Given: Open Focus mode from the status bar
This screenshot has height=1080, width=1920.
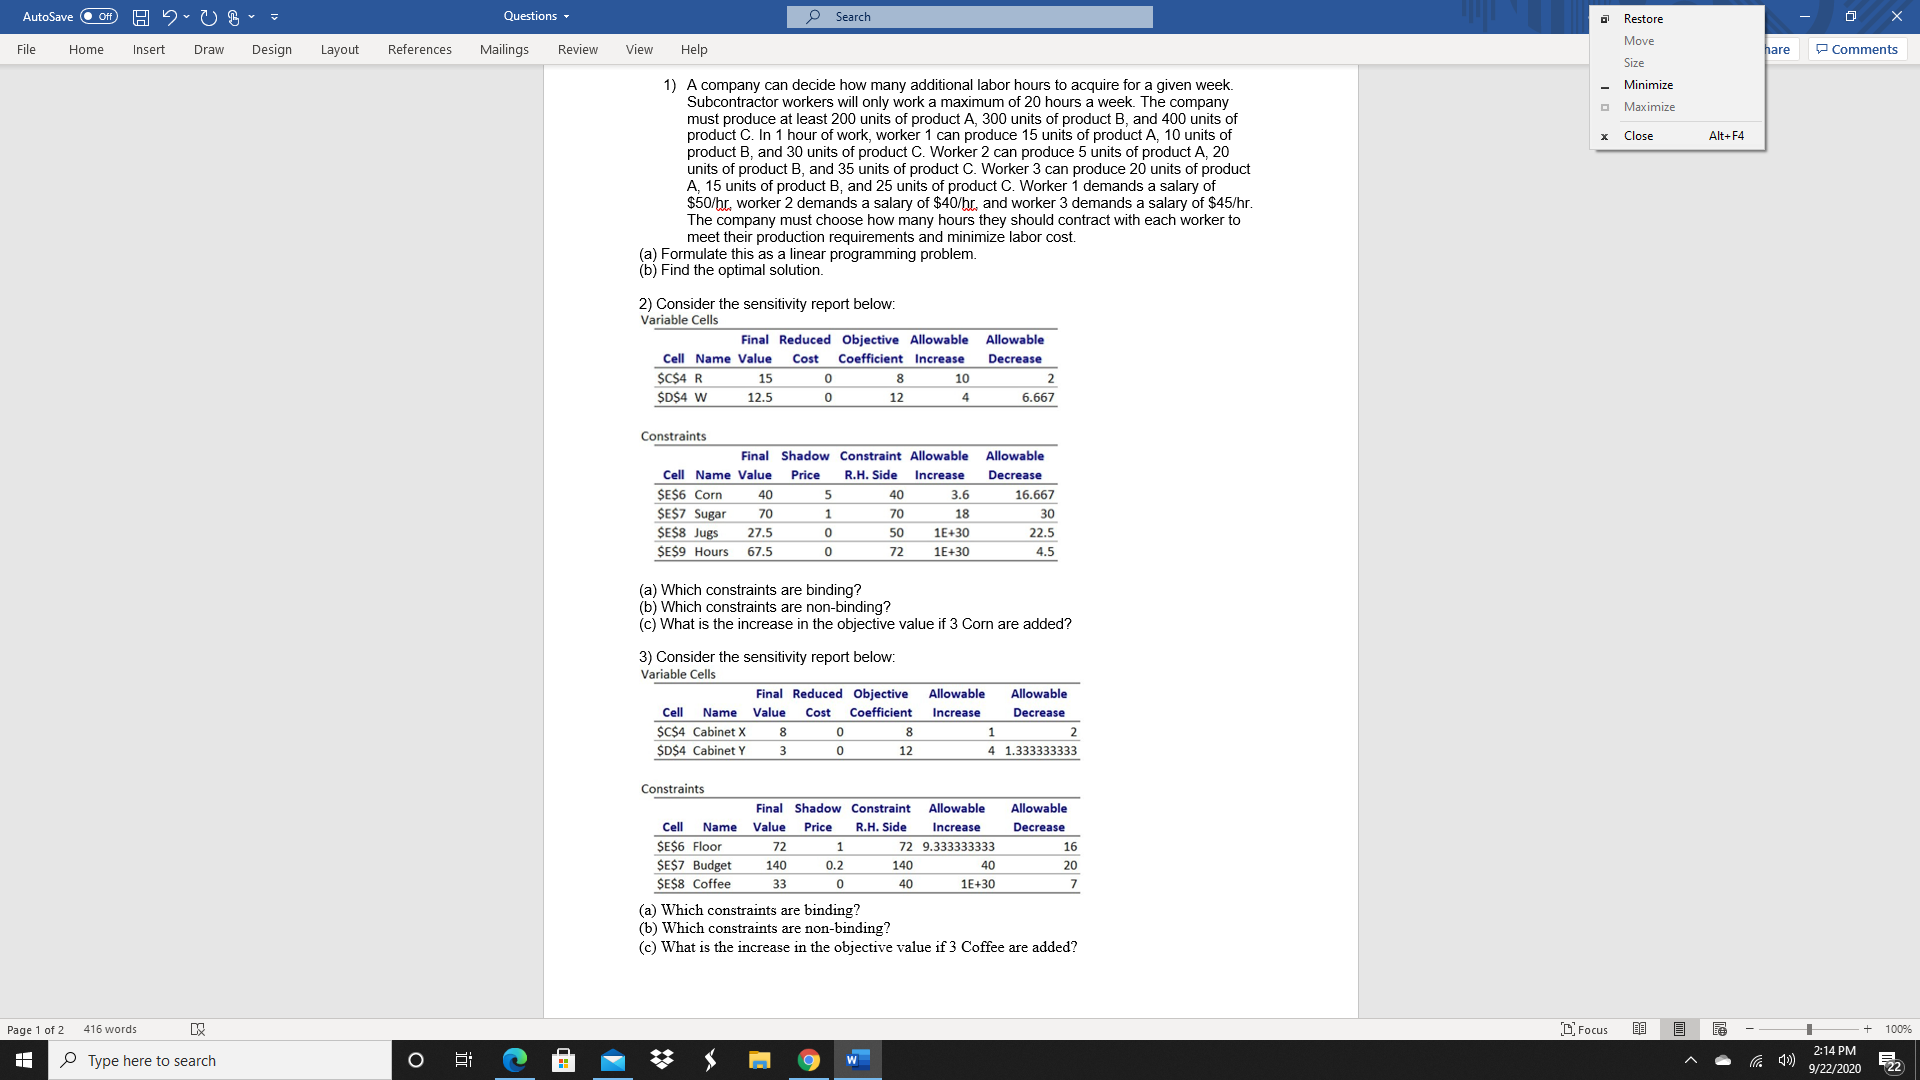Looking at the screenshot, I should [1585, 1029].
